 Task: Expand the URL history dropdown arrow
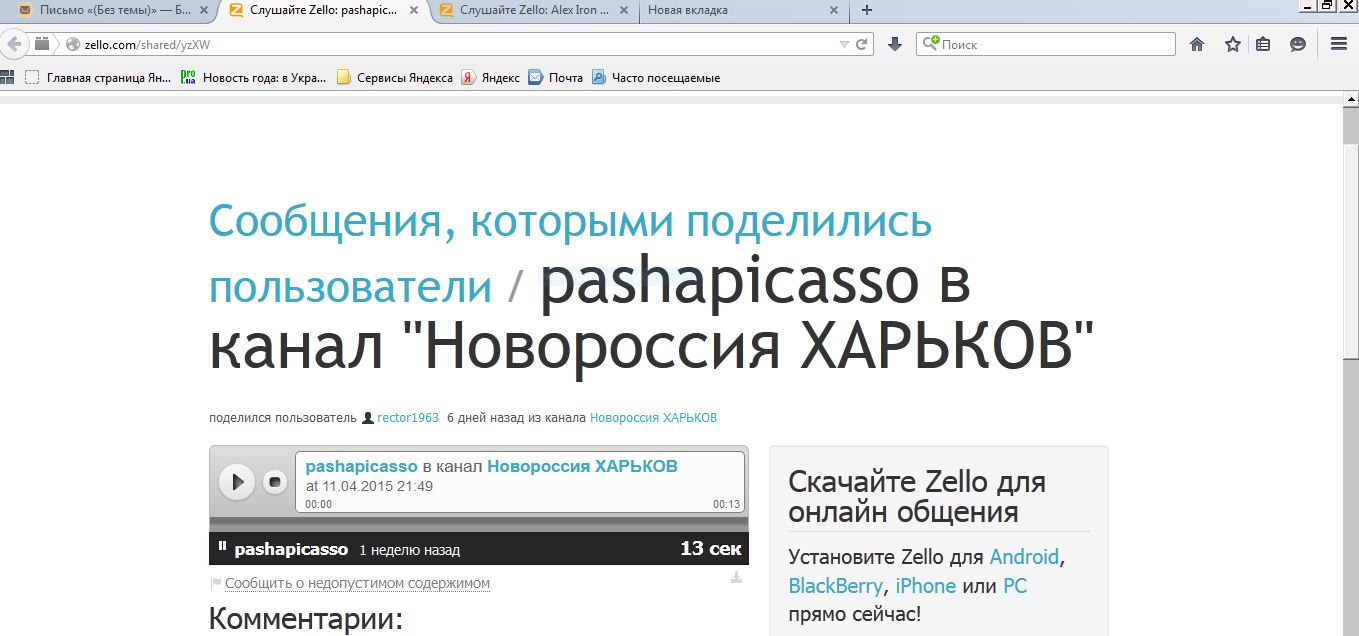click(x=844, y=44)
